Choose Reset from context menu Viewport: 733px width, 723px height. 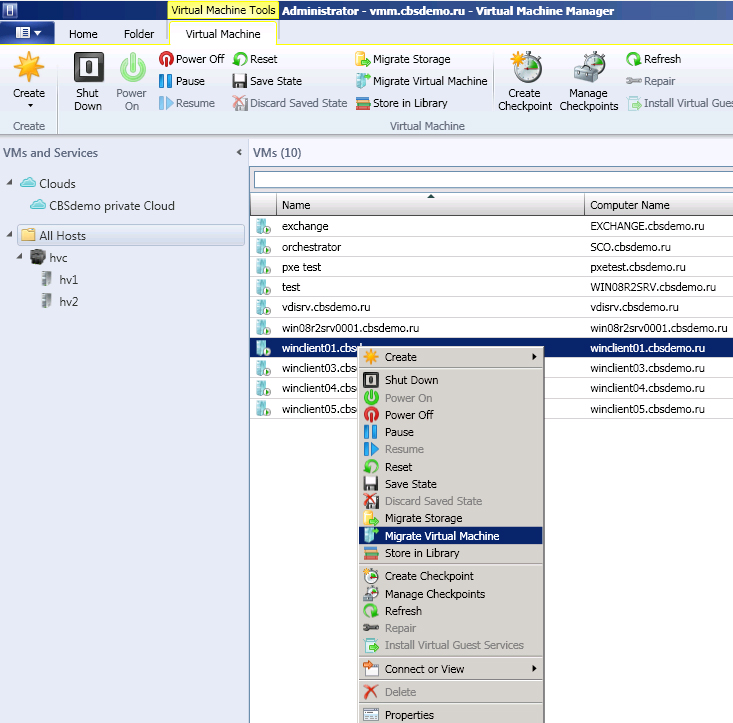(451, 467)
